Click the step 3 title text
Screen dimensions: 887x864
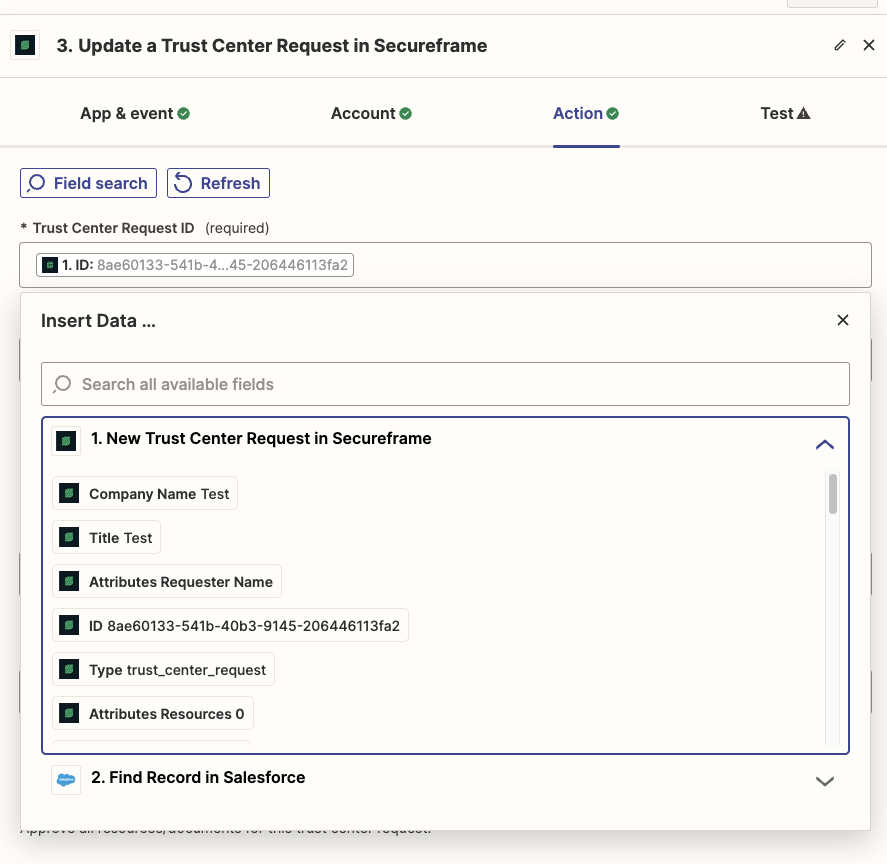click(x=272, y=46)
